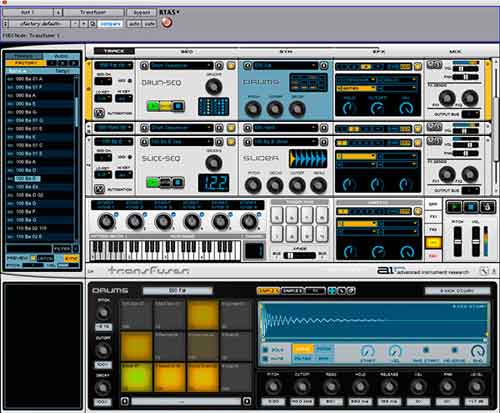Click the Automation icon in the drum track

99,113
